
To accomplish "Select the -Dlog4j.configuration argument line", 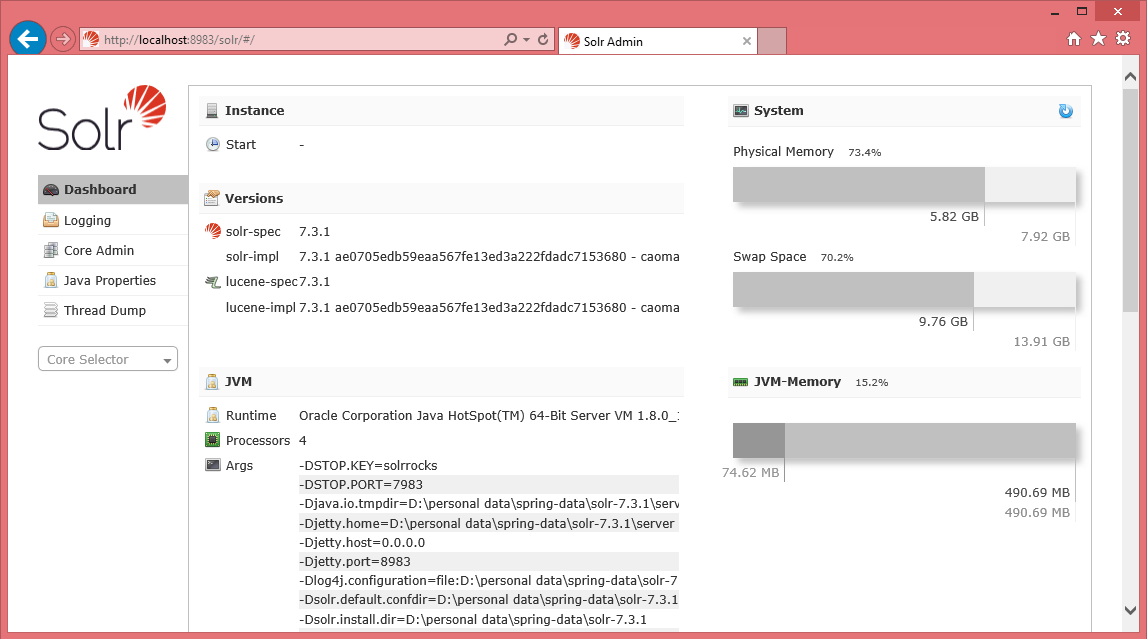I will tap(488, 581).
